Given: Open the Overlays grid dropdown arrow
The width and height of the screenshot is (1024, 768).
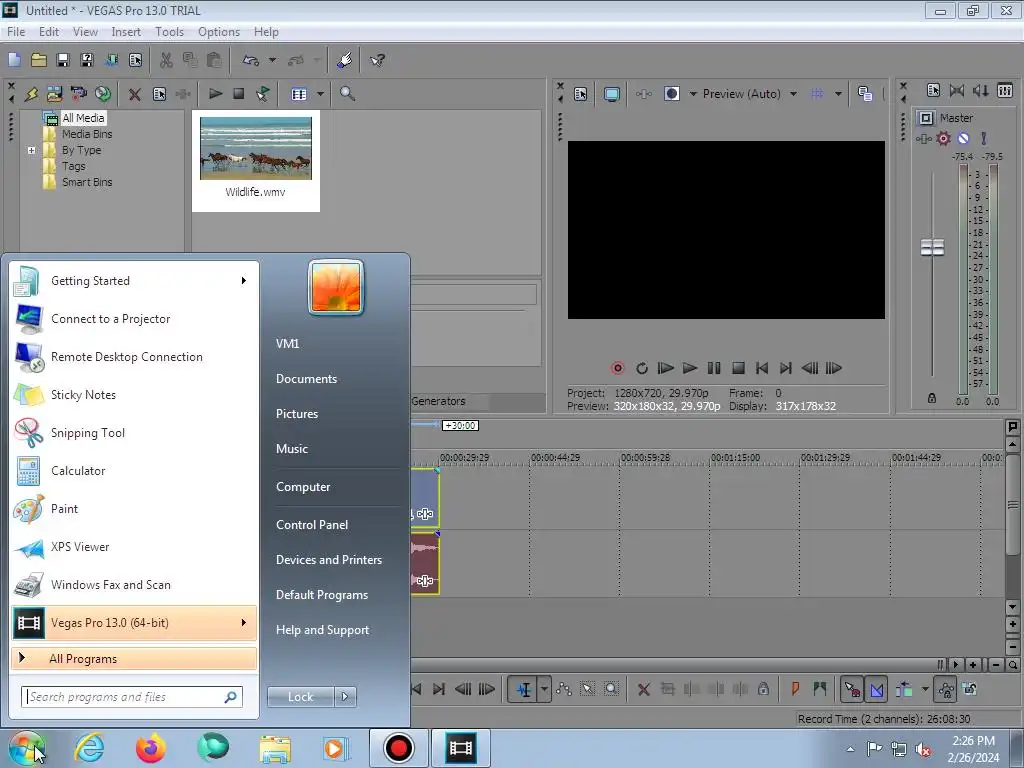Looking at the screenshot, I should (x=838, y=94).
